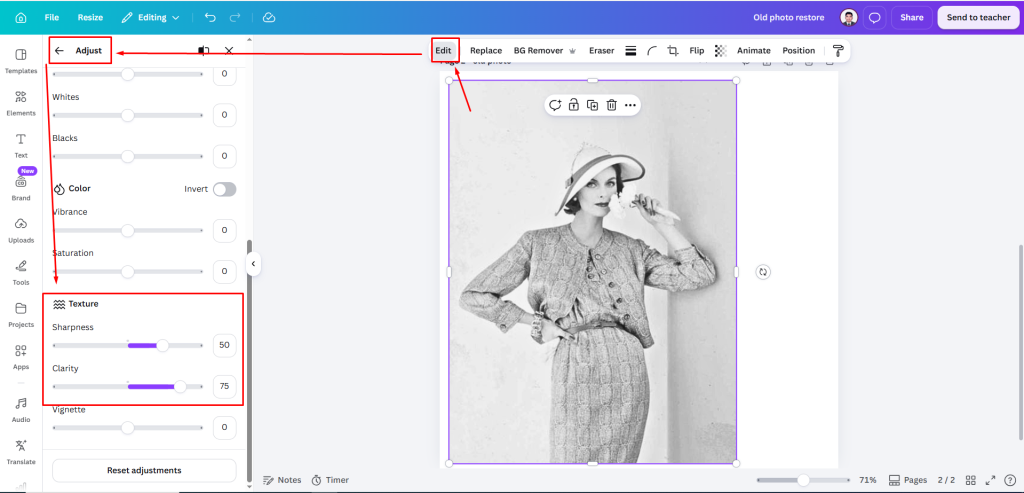
Task: Open Elements in the sidebar
Action: point(21,103)
